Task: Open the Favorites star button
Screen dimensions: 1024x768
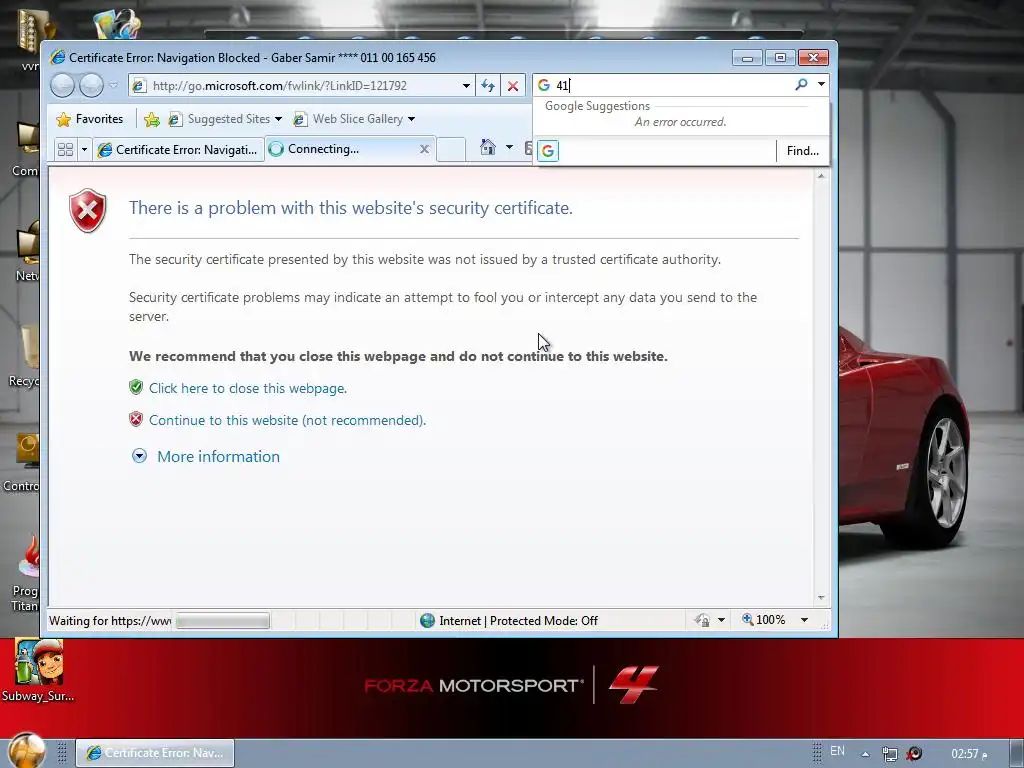Action: [90, 119]
